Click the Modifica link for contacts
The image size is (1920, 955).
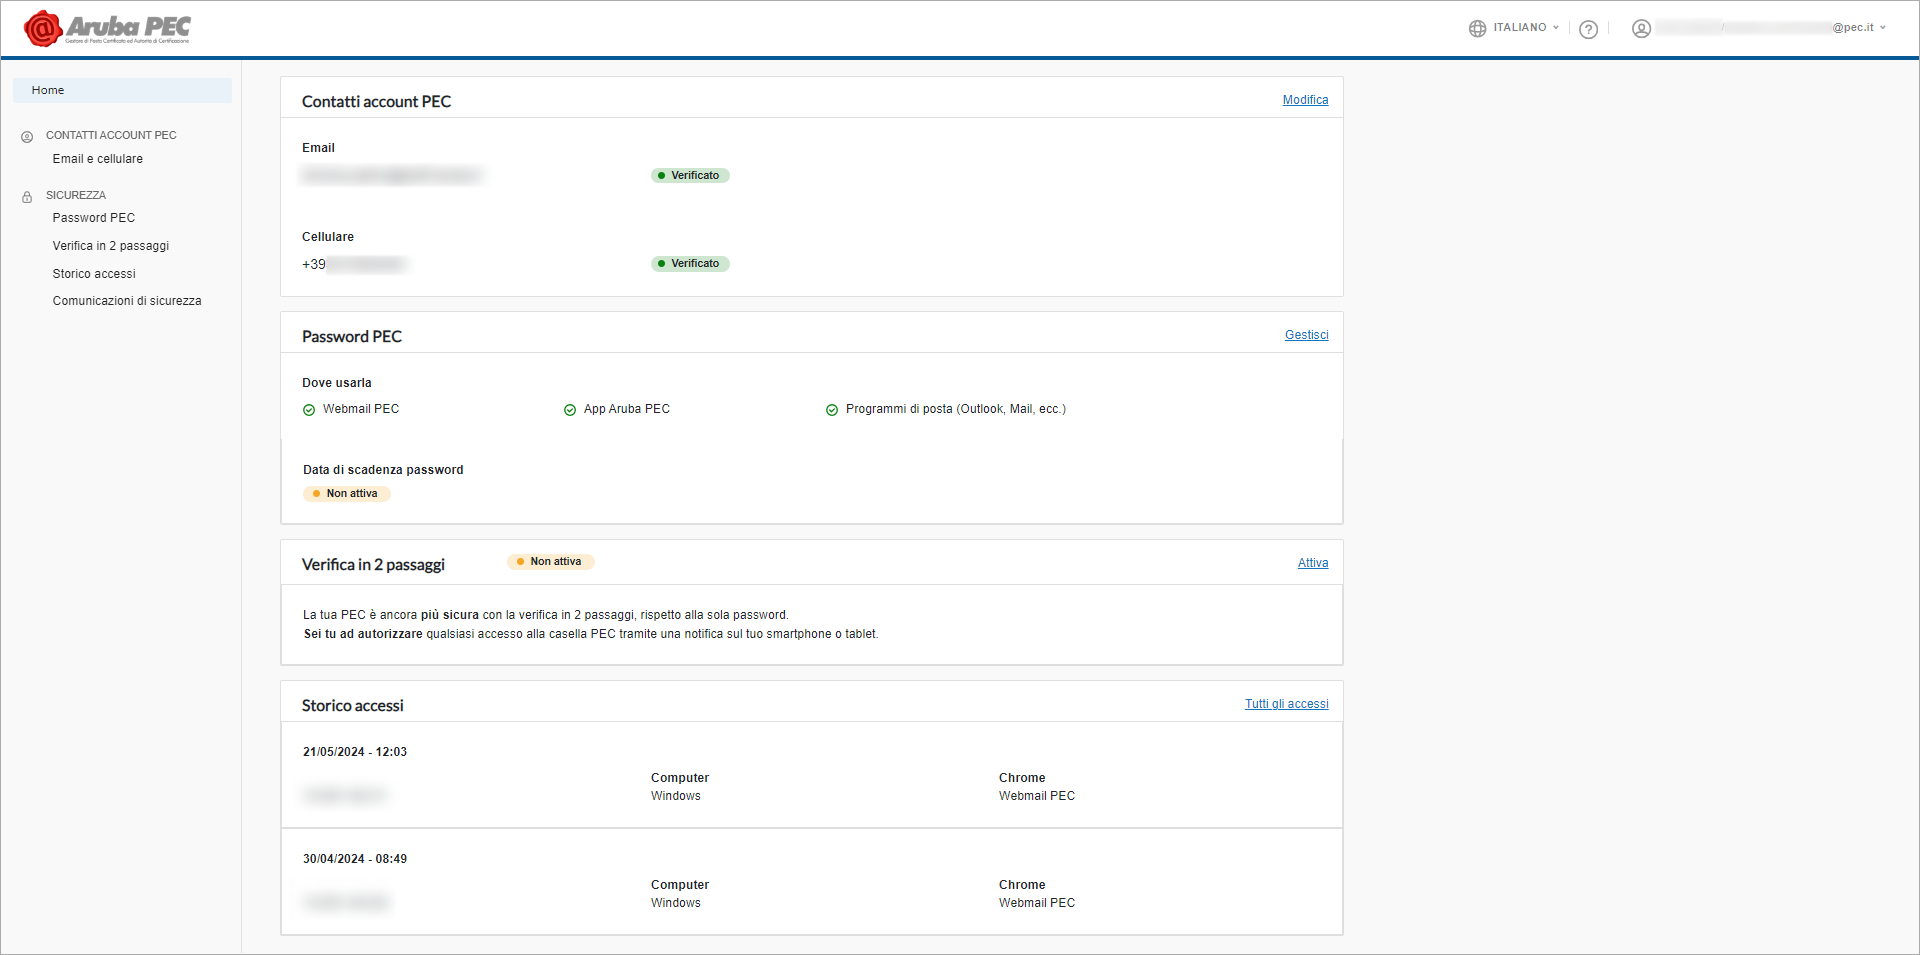tap(1306, 100)
